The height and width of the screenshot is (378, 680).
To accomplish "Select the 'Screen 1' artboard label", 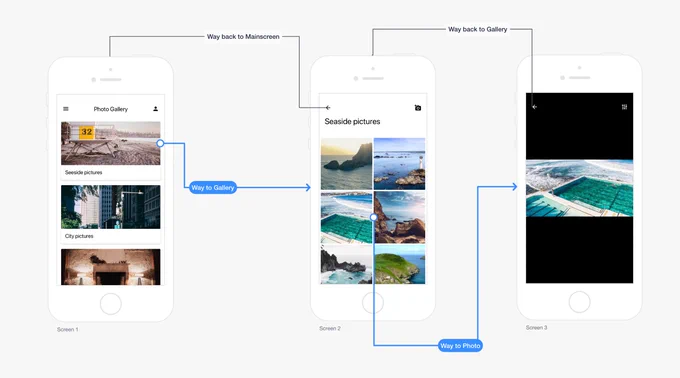I will (x=68, y=329).
